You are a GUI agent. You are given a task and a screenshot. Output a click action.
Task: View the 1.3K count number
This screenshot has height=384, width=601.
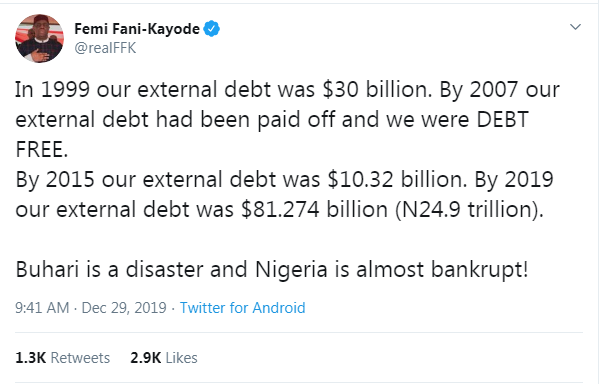point(30,358)
